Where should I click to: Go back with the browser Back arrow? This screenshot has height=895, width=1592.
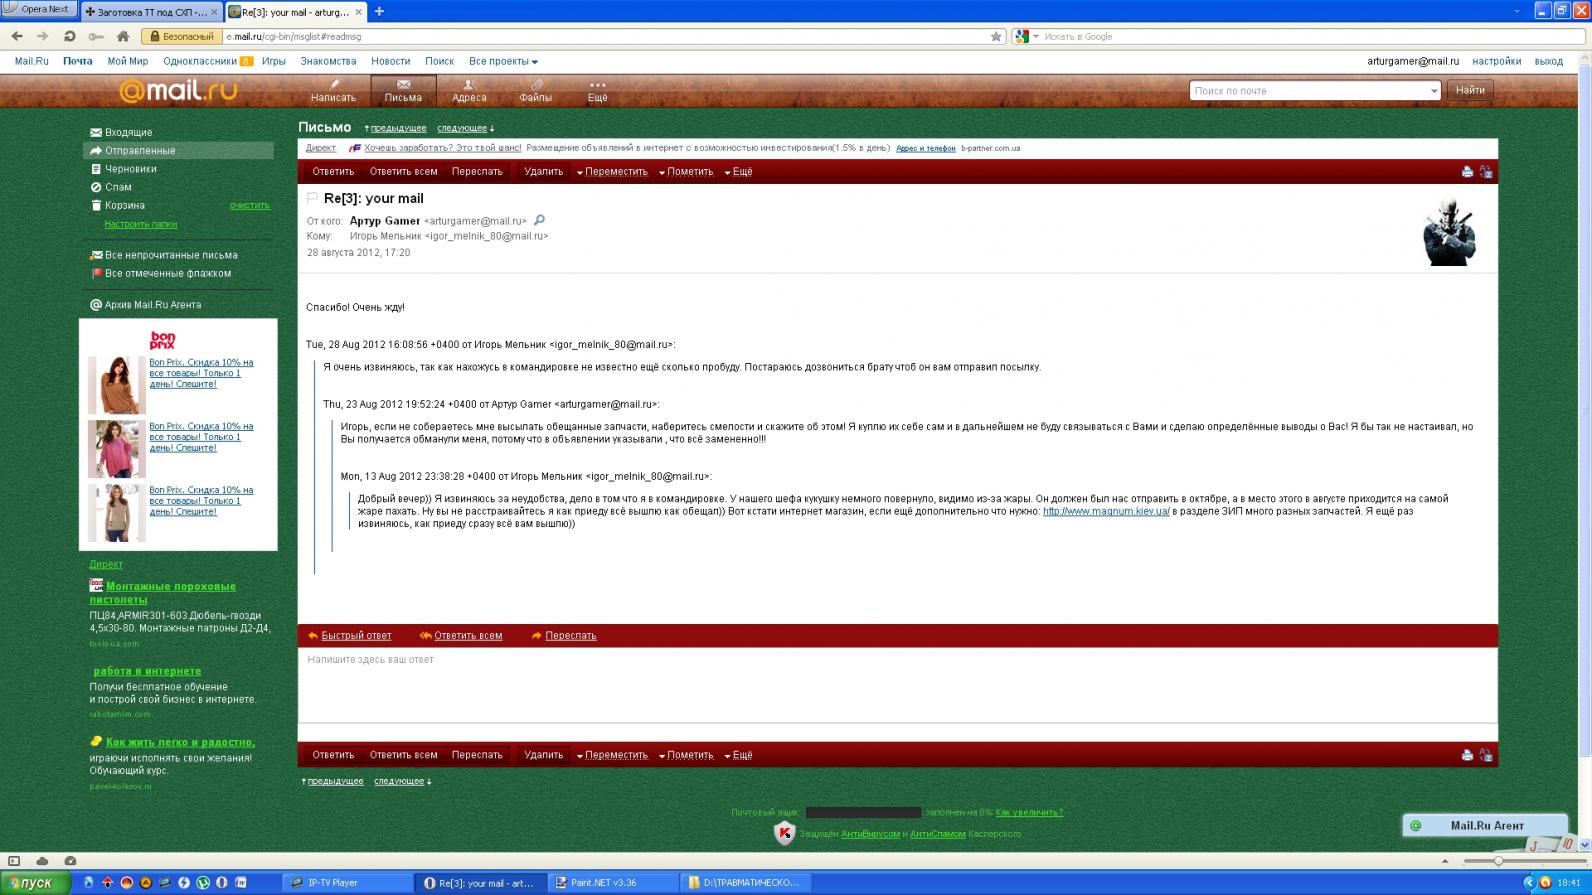[x=17, y=36]
